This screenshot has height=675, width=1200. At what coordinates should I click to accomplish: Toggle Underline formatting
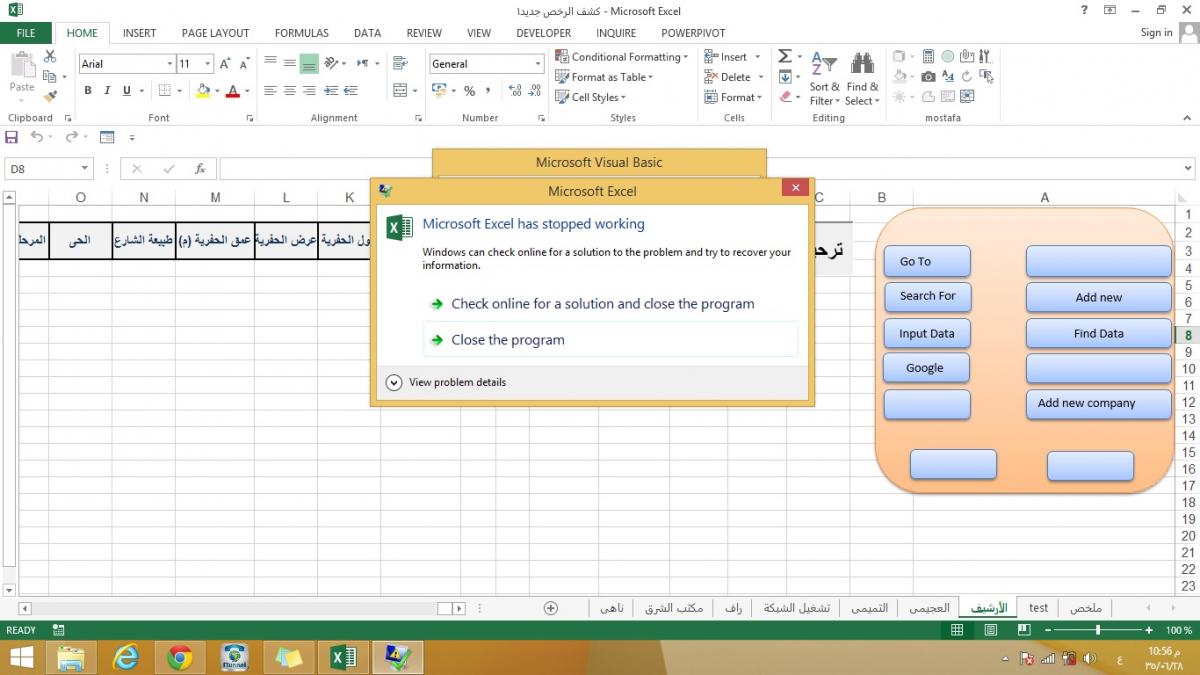pos(126,91)
